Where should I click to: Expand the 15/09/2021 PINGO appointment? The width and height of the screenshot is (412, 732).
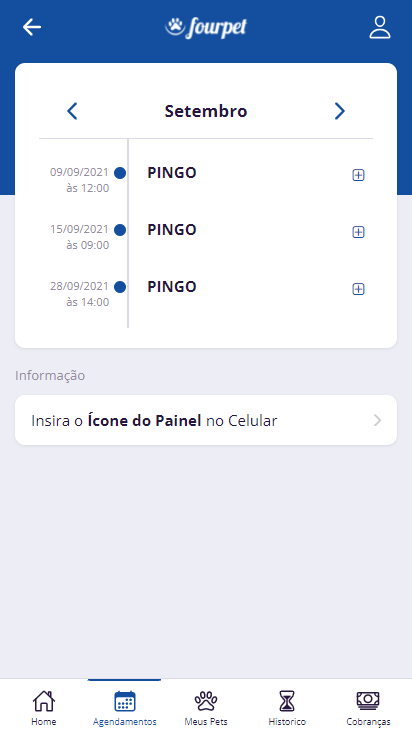pyautogui.click(x=358, y=232)
